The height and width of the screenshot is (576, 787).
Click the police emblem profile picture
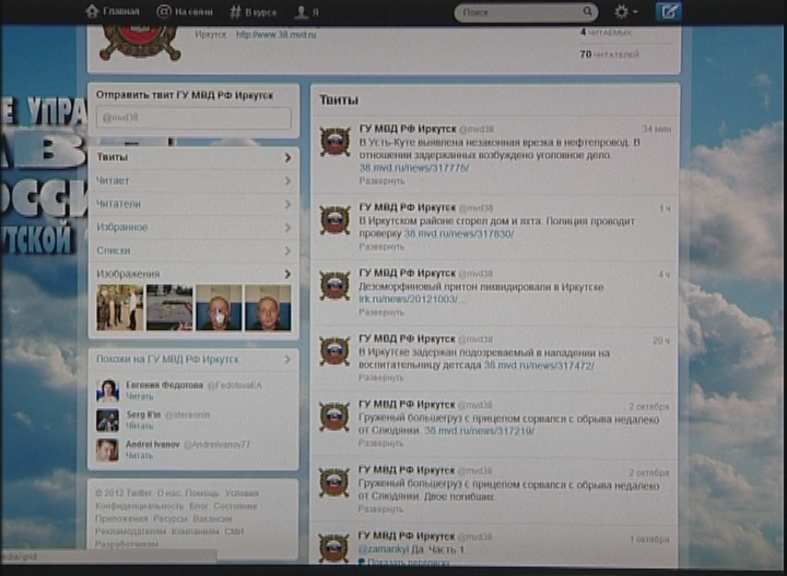141,44
